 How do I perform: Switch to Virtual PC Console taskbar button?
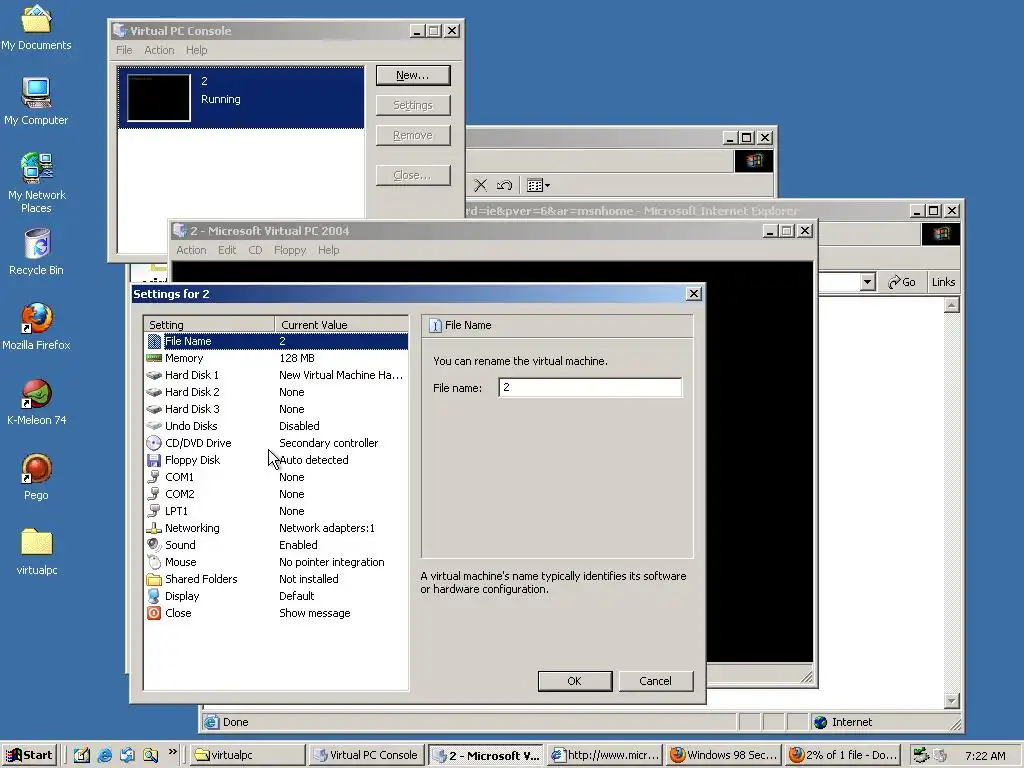point(366,755)
